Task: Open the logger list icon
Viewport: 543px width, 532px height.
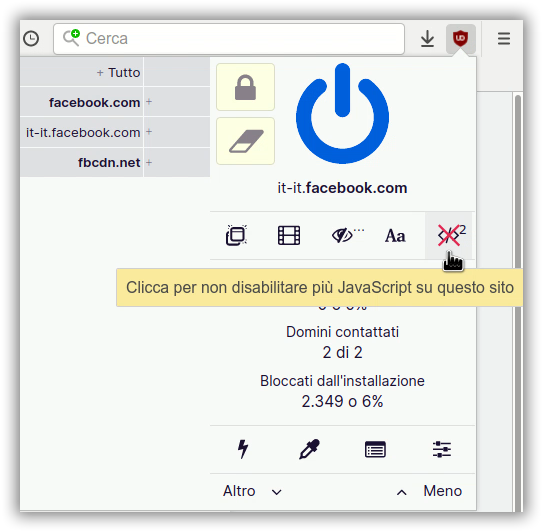Action: point(375,449)
